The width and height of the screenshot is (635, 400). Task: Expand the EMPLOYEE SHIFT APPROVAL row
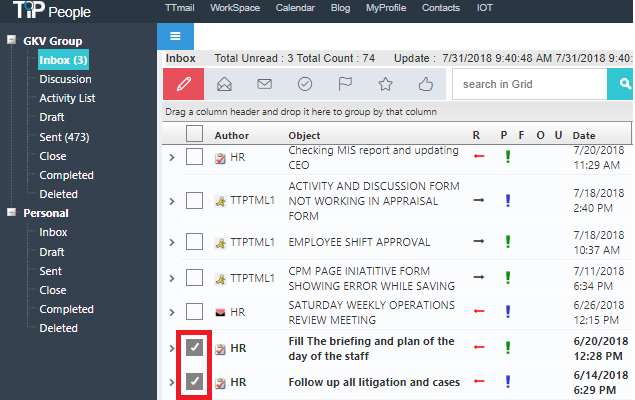click(x=172, y=242)
